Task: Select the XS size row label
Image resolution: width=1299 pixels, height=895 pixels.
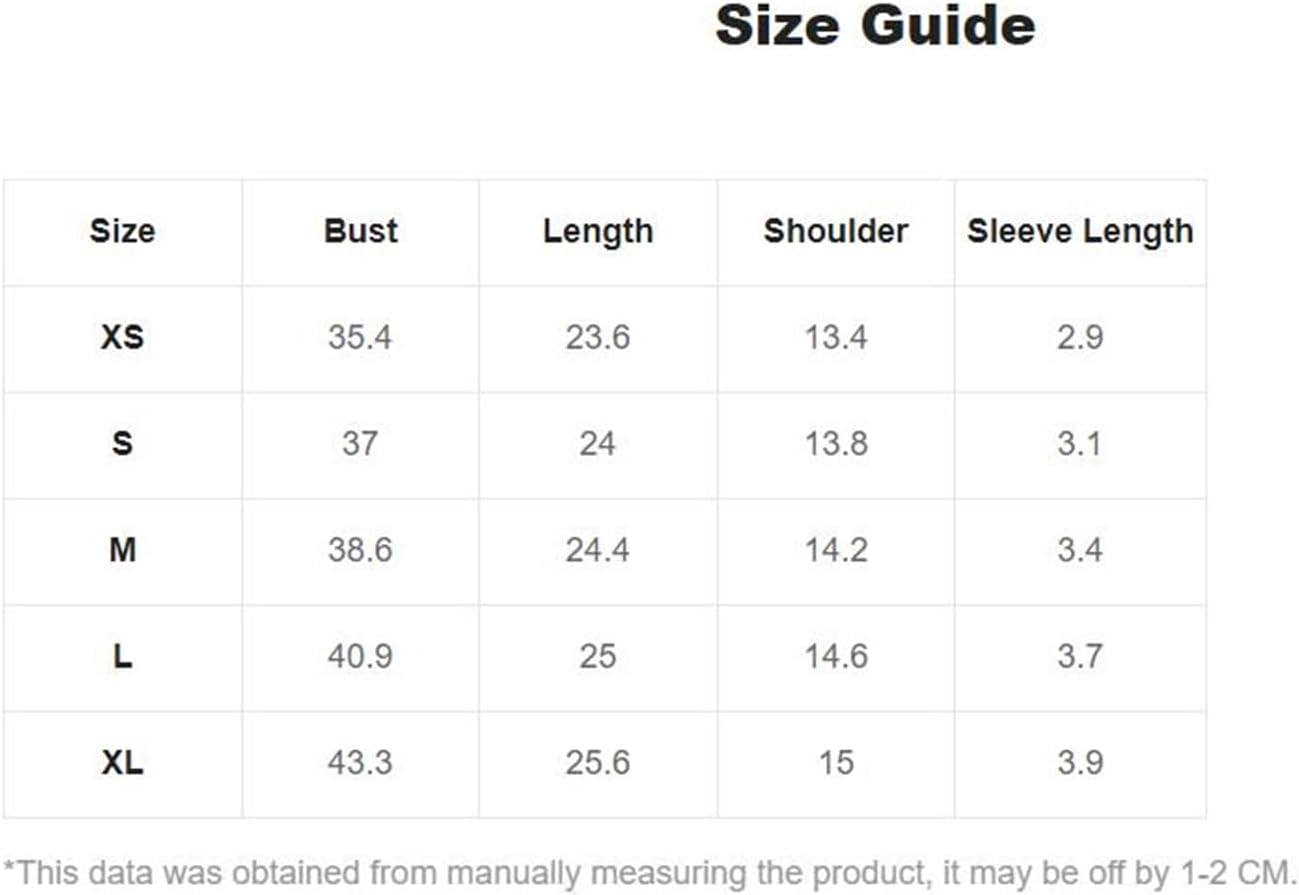Action: [x=122, y=337]
